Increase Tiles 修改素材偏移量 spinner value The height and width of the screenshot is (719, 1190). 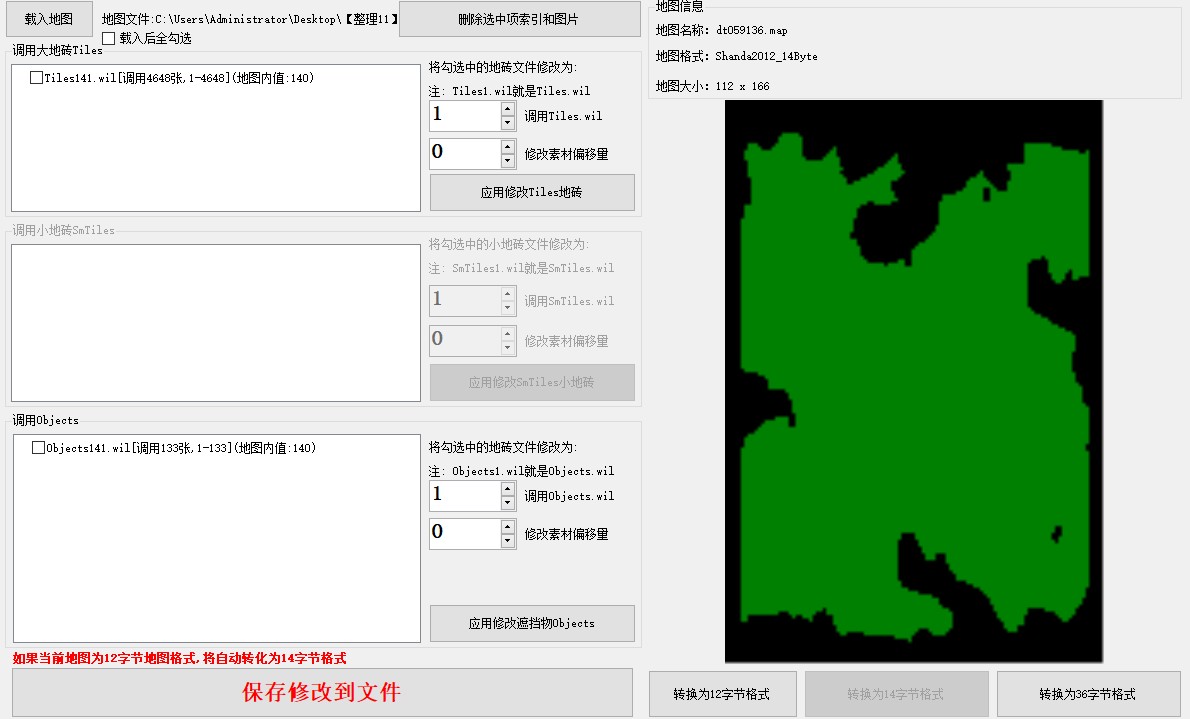pyautogui.click(x=508, y=146)
